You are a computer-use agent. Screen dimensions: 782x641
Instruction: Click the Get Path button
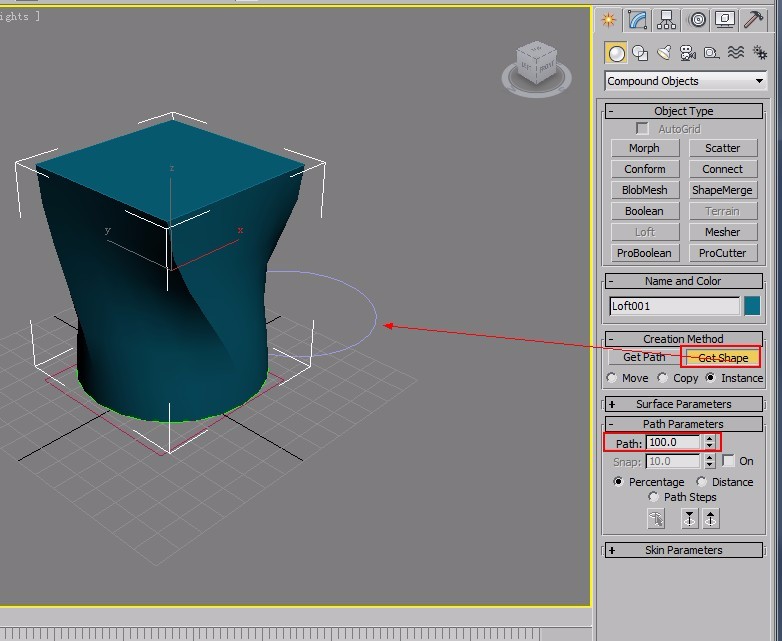644,357
